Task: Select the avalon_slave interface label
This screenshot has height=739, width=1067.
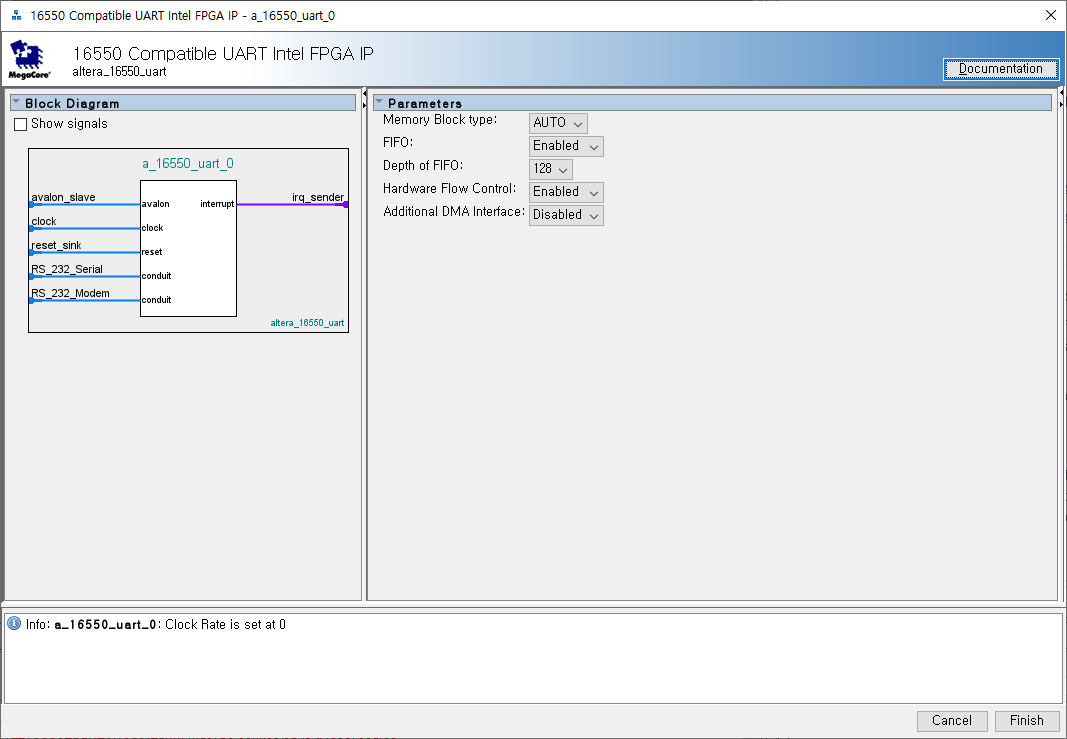Action: [x=63, y=197]
